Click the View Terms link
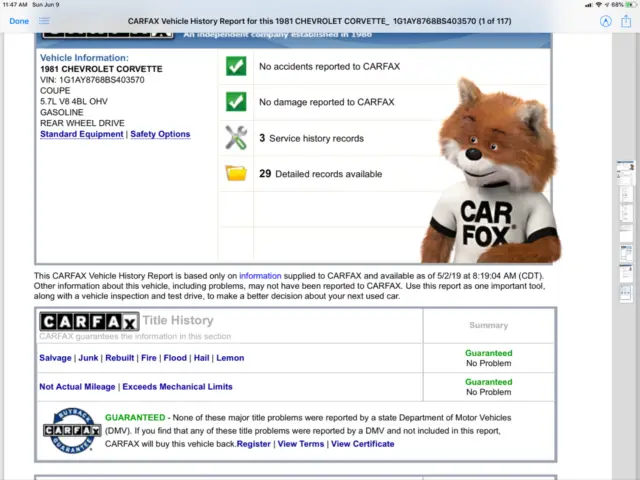 [301, 444]
